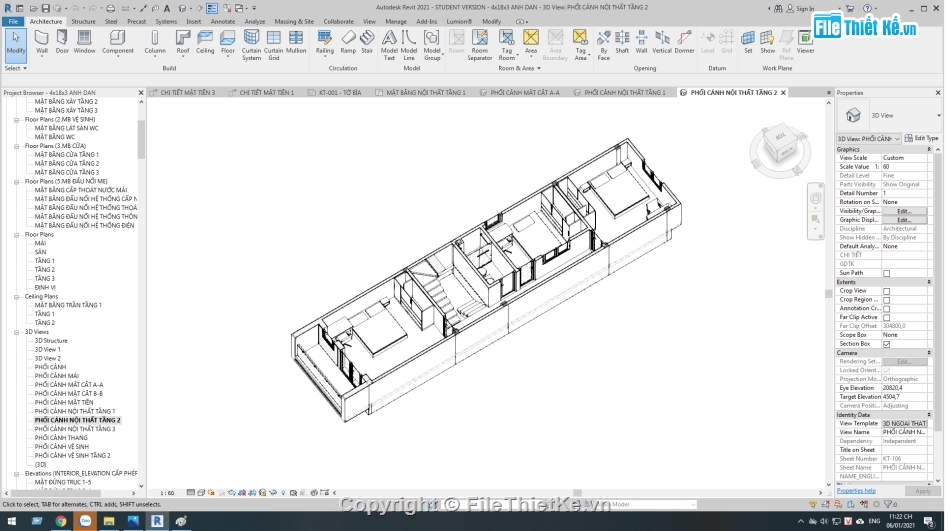Choose the Door tool
Screen dimensions: 950x531
click(62, 42)
